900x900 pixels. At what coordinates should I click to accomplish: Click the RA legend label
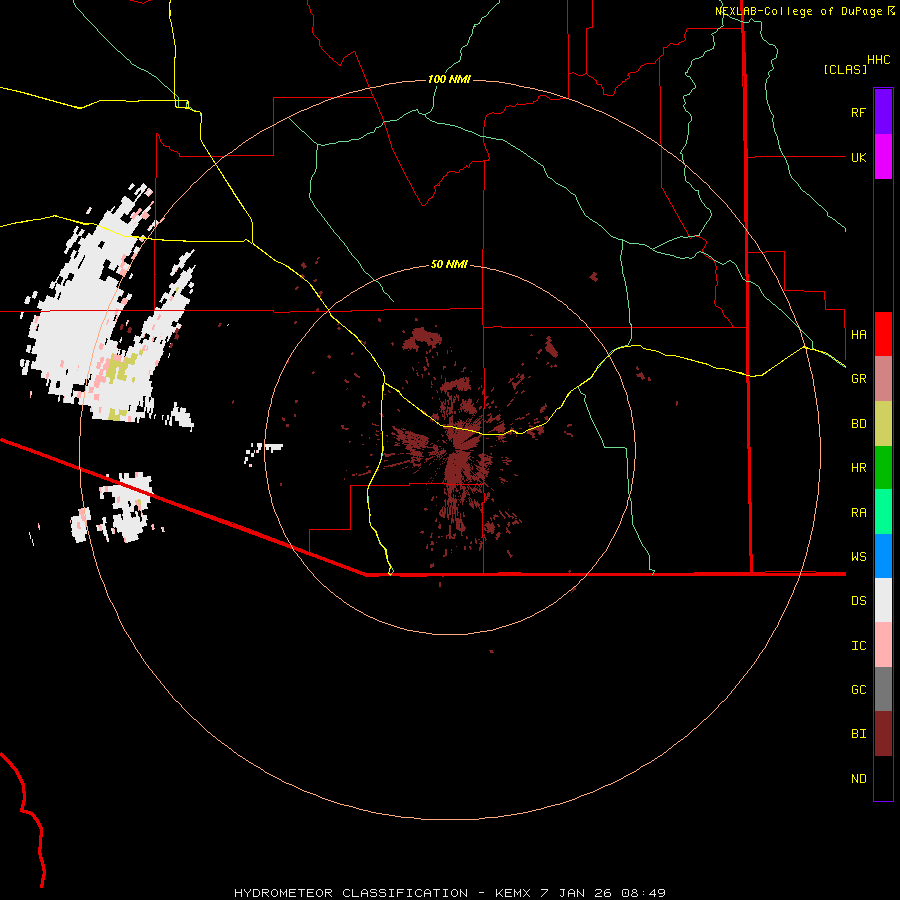coord(858,513)
